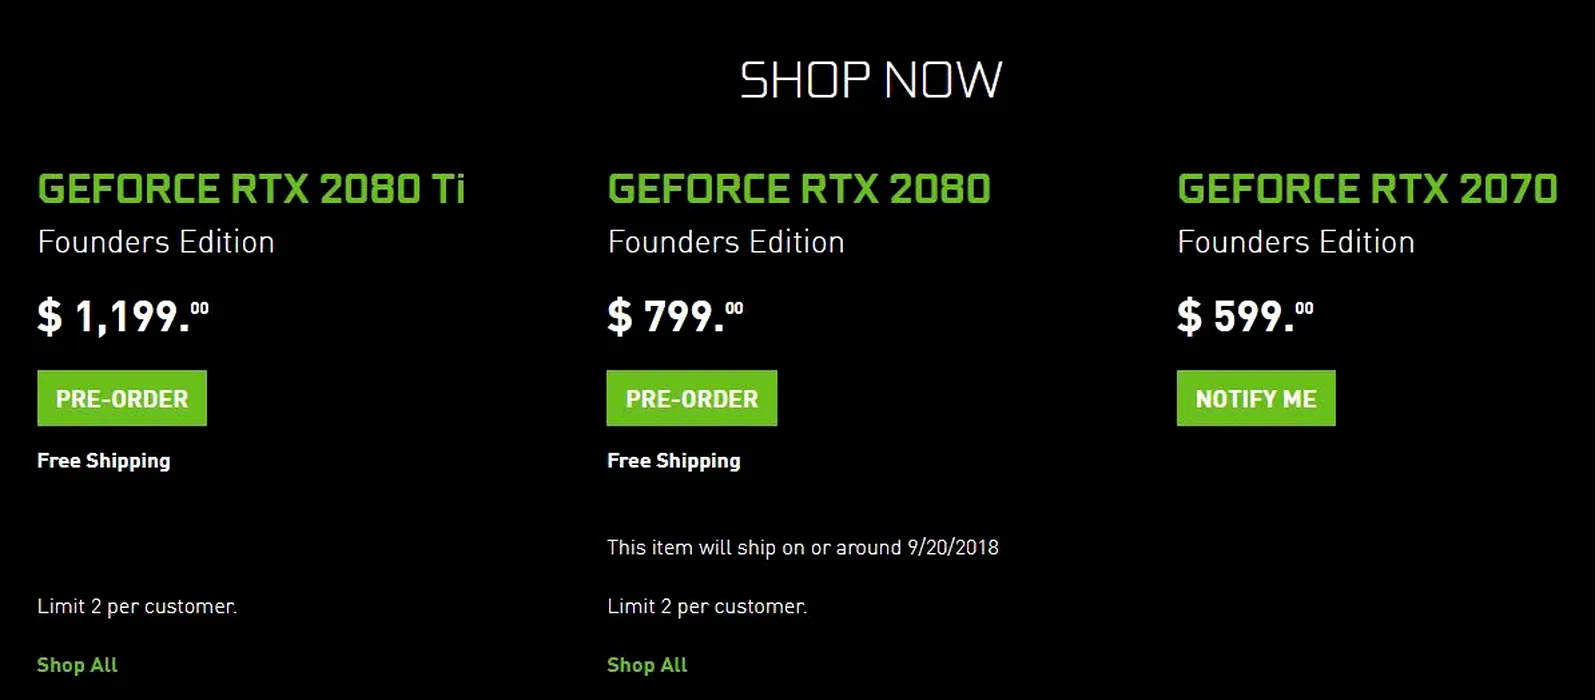
Task: Click Free Shipping under the RTX 2080
Action: click(x=674, y=461)
